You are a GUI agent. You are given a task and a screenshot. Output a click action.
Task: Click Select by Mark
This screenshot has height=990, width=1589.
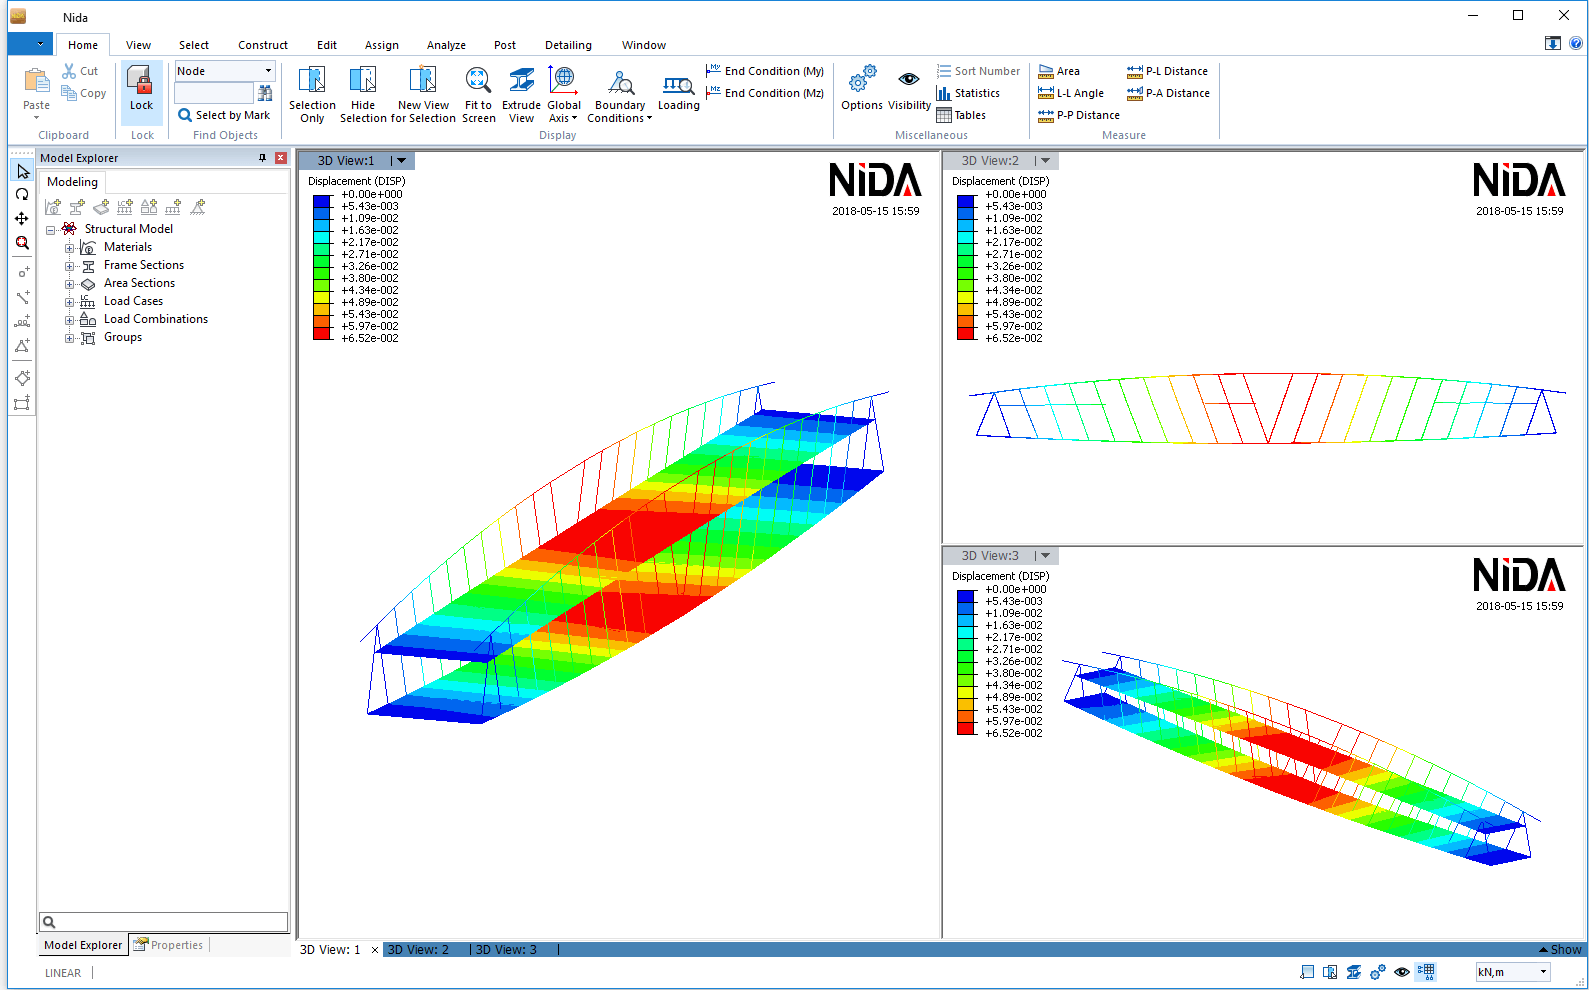tap(224, 115)
